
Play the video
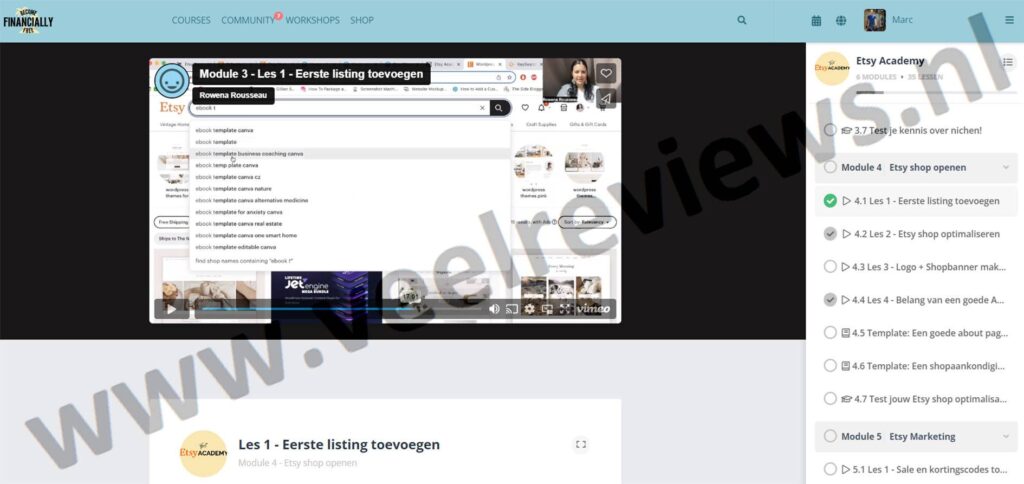pyautogui.click(x=171, y=309)
